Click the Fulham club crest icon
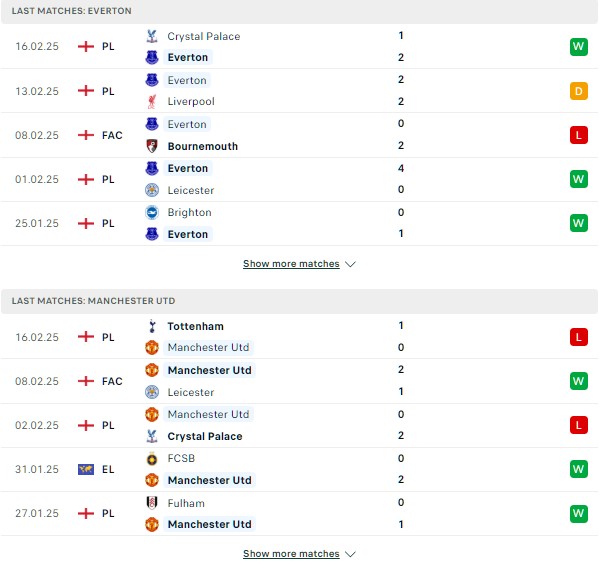Viewport: 599px width, 577px height. pyautogui.click(x=152, y=503)
